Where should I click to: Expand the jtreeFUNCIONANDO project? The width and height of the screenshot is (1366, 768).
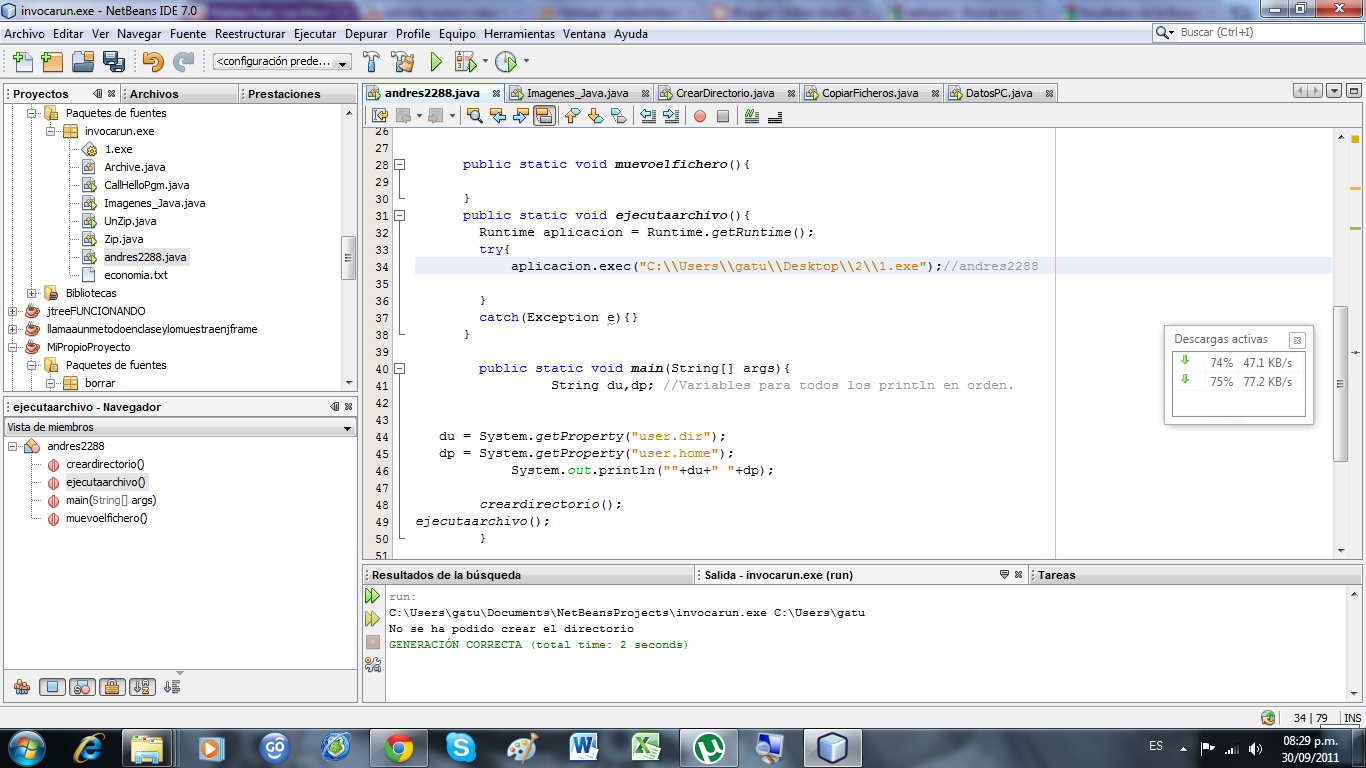pos(12,311)
